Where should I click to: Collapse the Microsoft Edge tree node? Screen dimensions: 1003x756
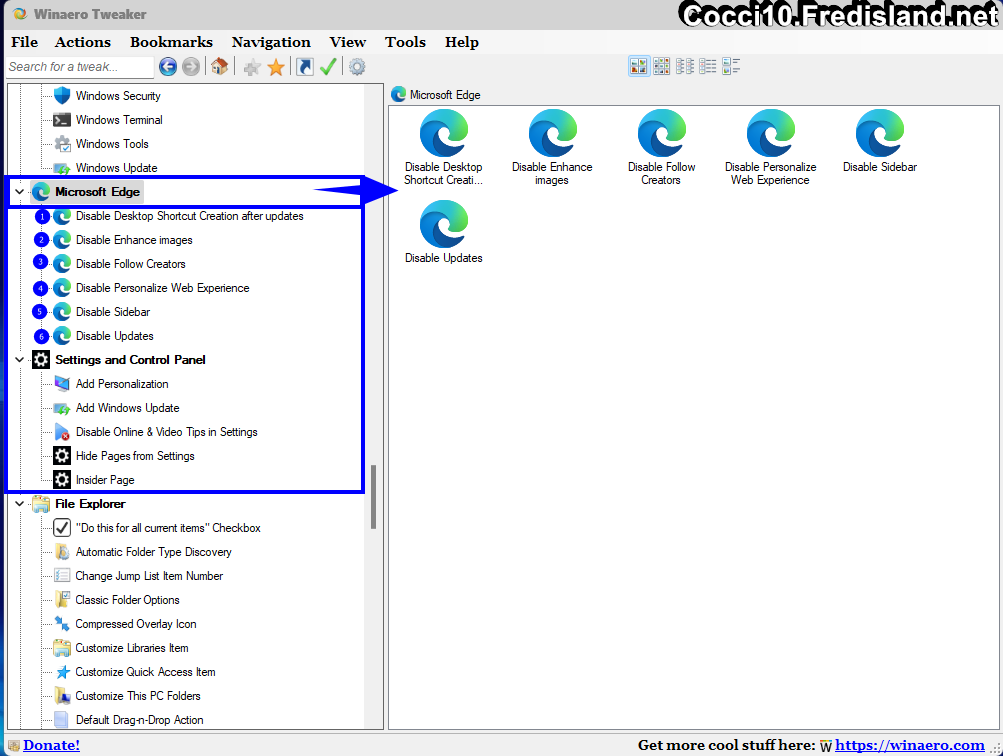coord(20,192)
